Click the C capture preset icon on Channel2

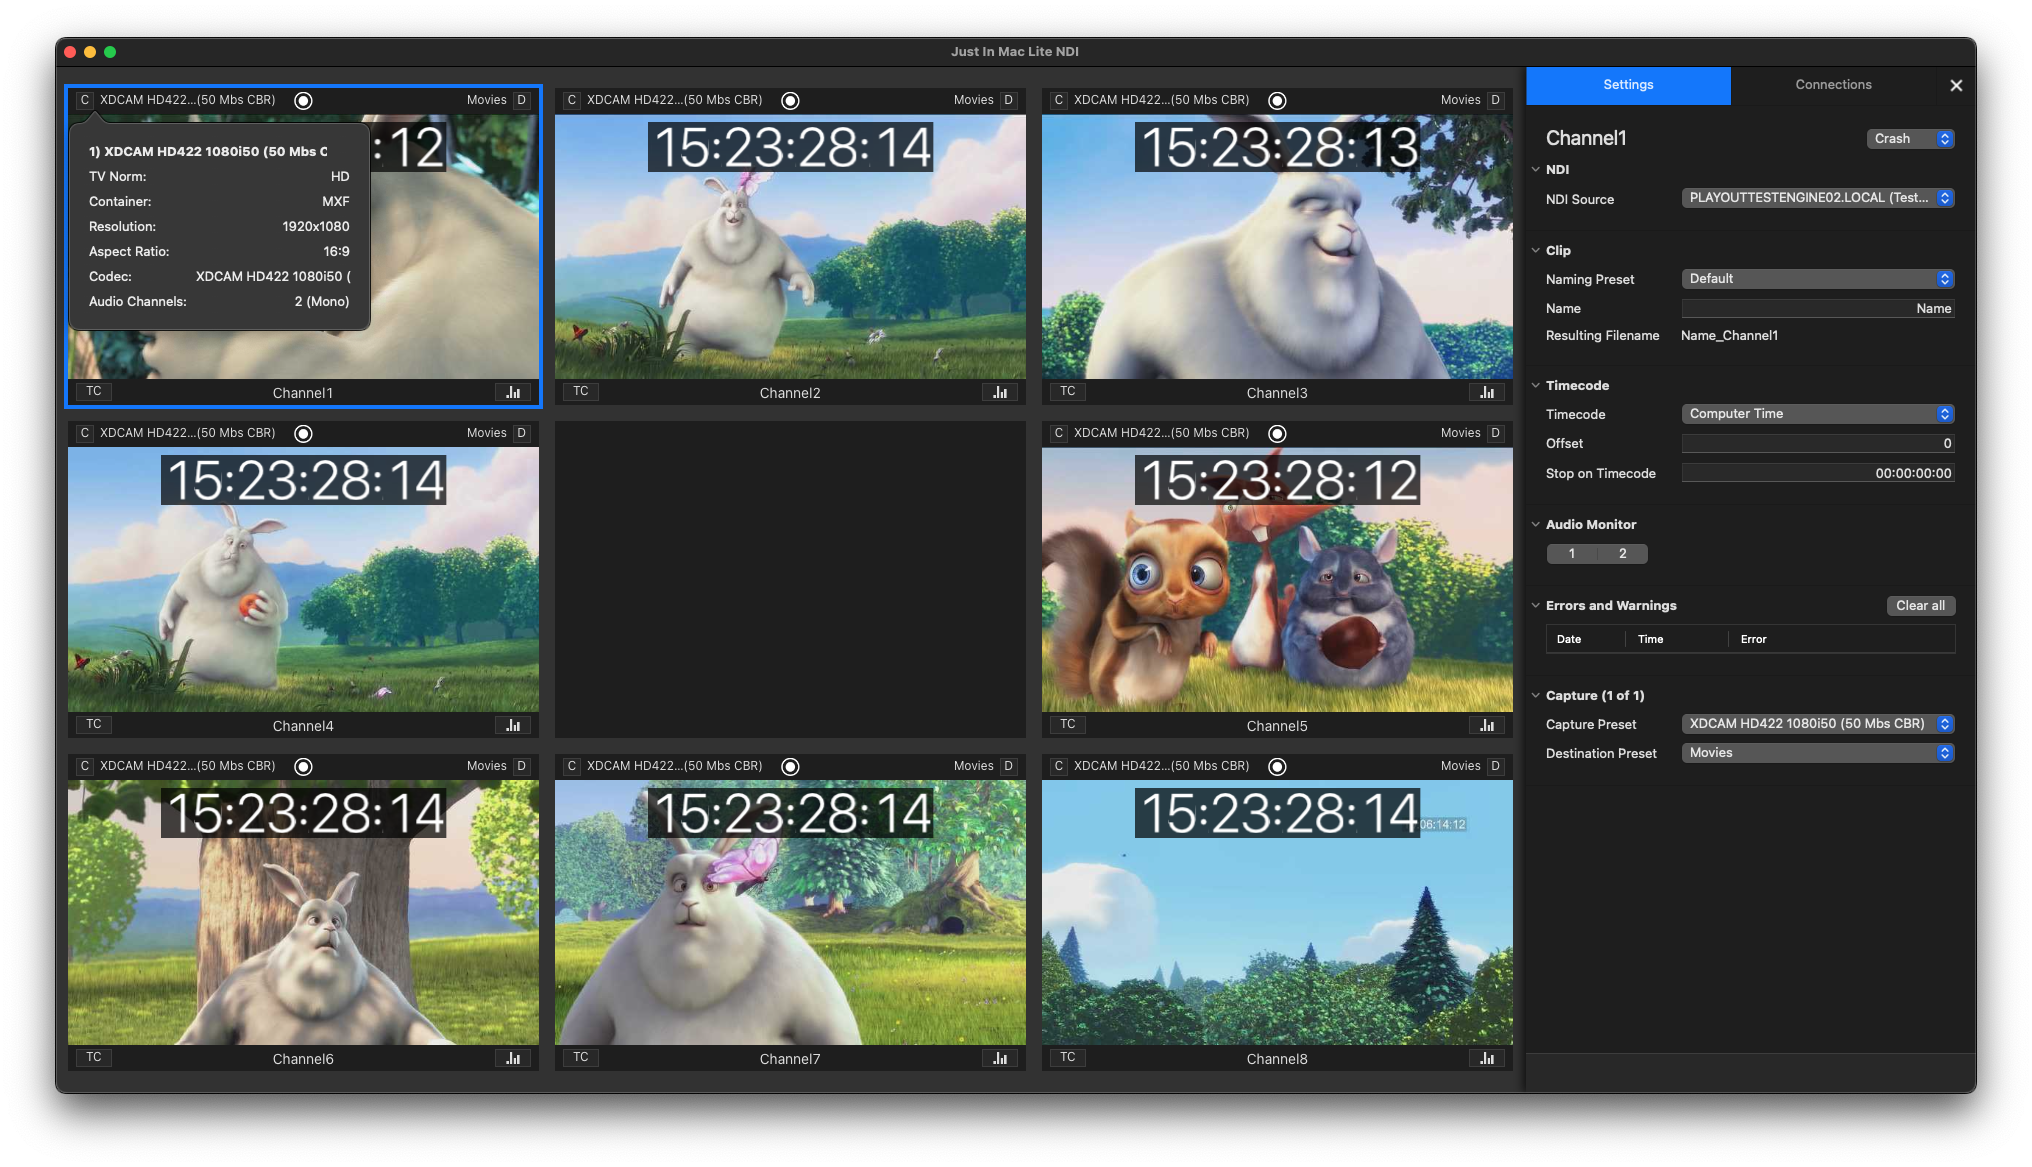(x=572, y=100)
